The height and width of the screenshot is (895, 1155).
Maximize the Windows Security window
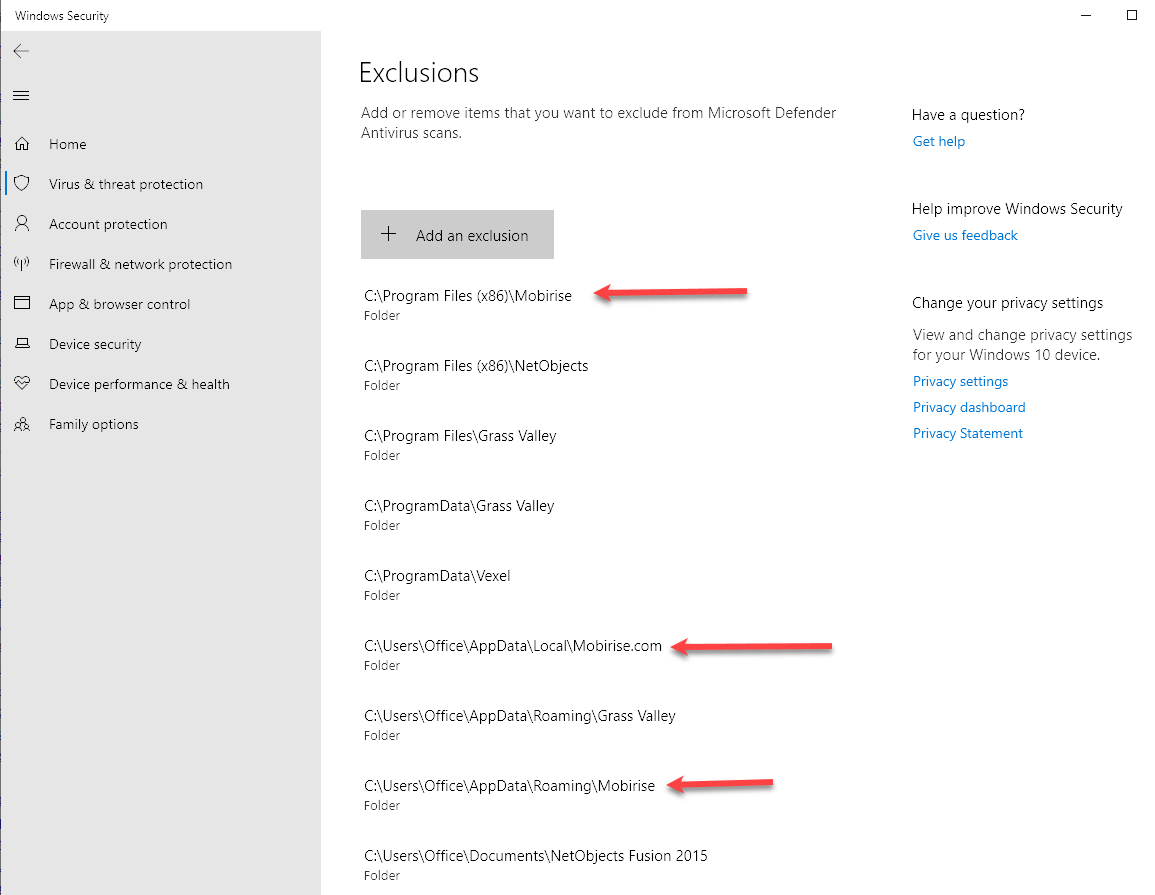(x=1132, y=15)
